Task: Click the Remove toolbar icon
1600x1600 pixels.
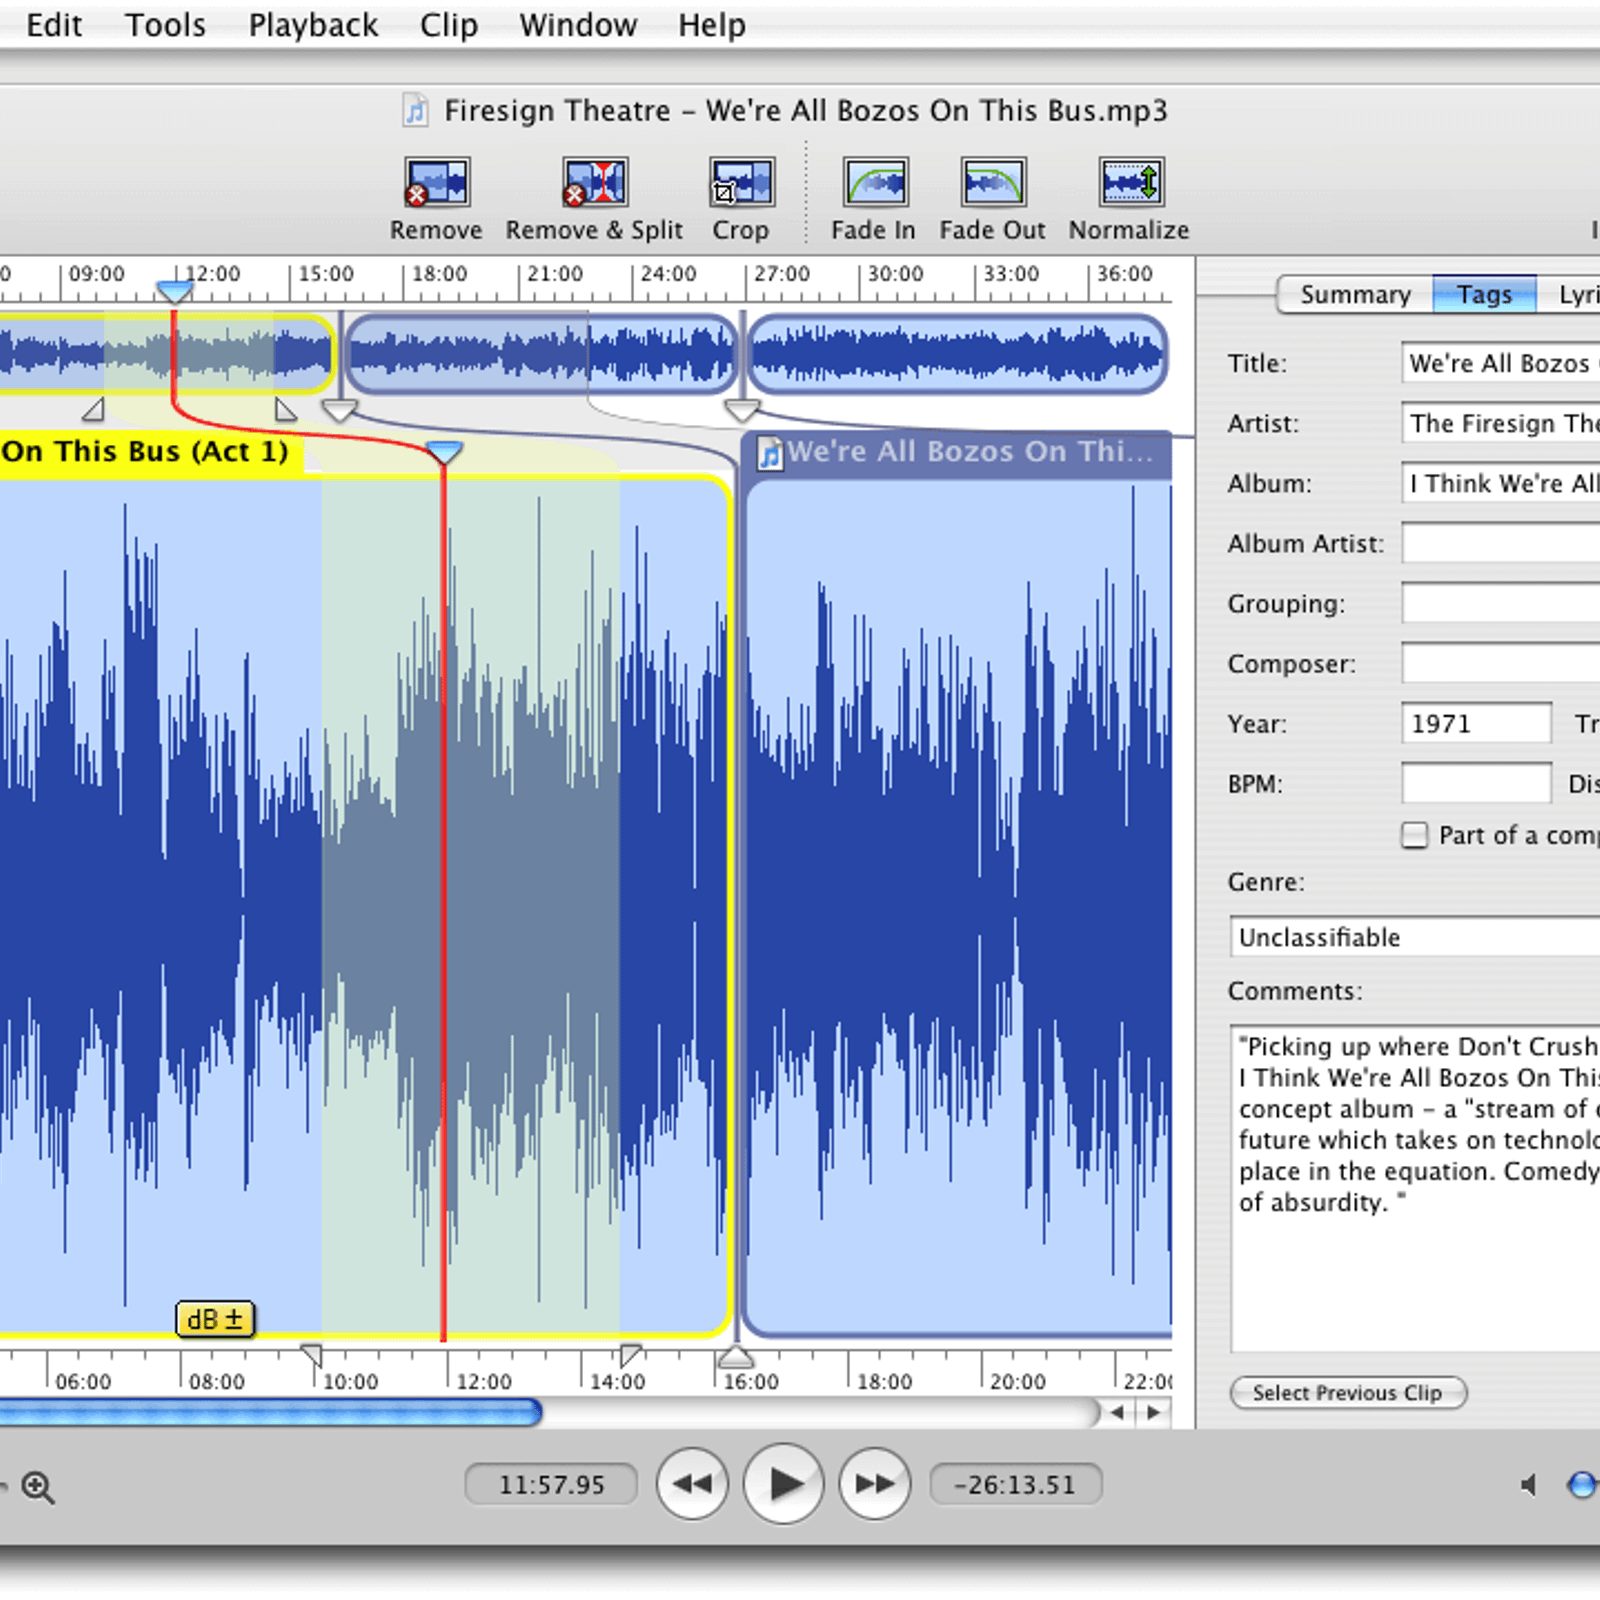Action: pyautogui.click(x=437, y=182)
